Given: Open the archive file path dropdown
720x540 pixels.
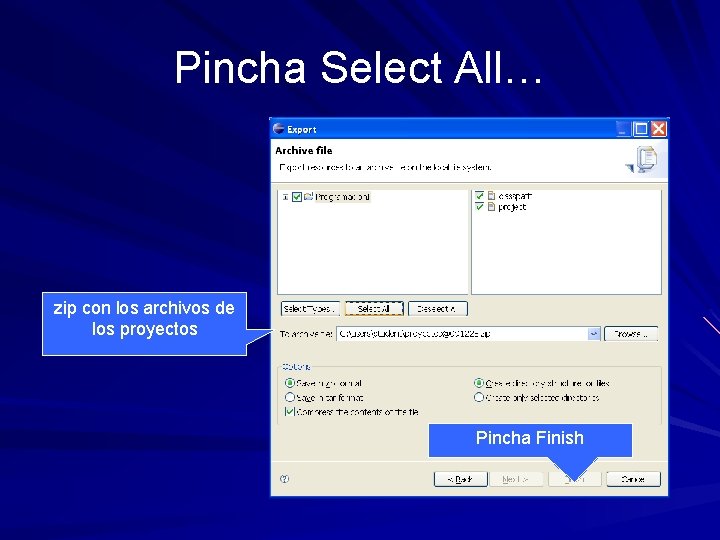Looking at the screenshot, I should point(594,334).
